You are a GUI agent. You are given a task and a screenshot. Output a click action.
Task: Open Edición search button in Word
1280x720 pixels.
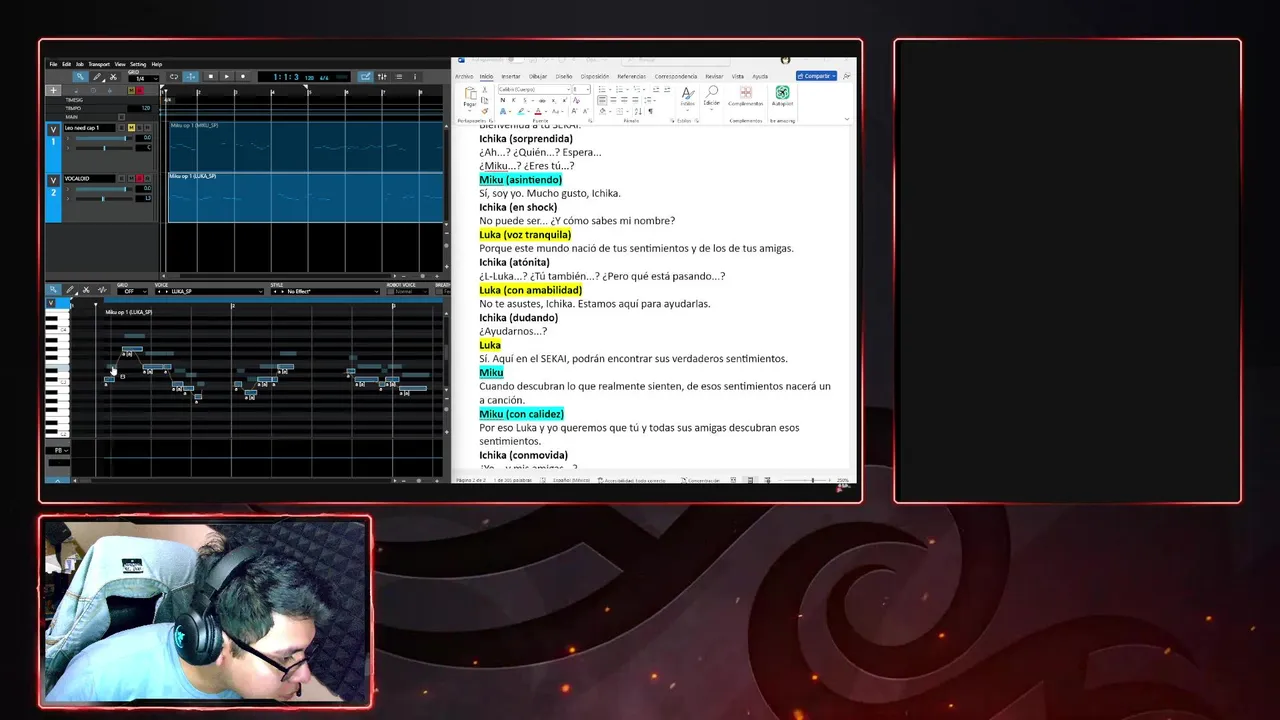[x=711, y=96]
